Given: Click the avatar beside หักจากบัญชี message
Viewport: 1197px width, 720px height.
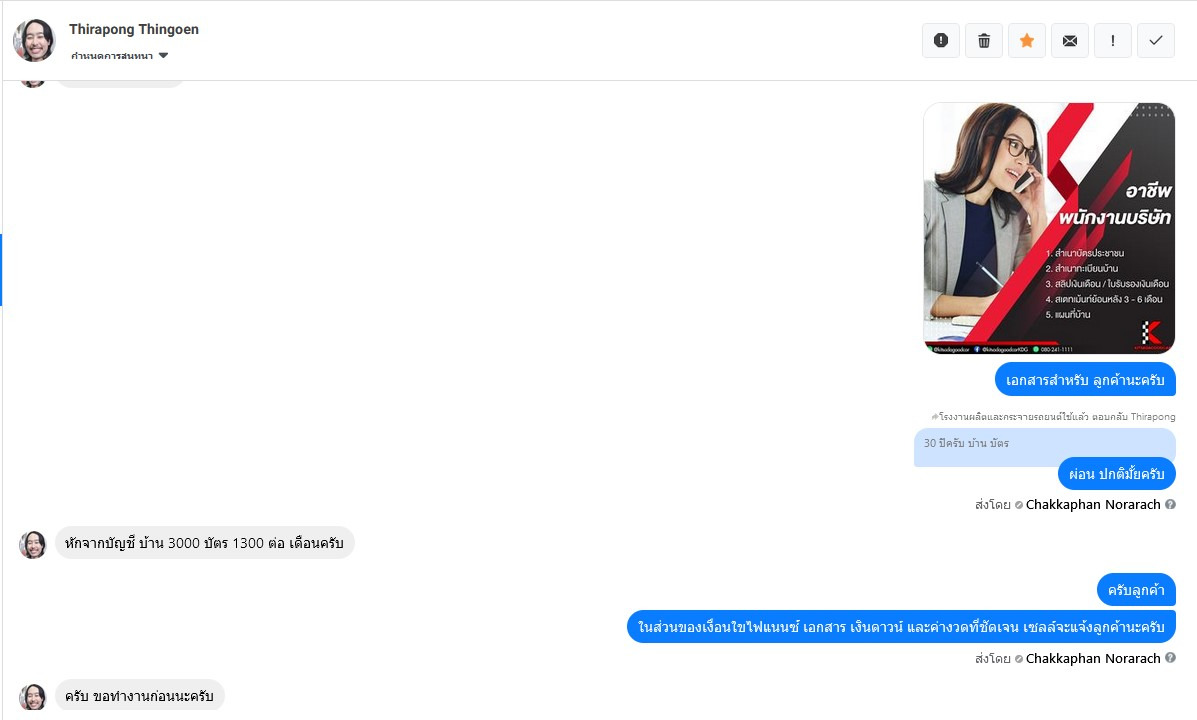Looking at the screenshot, I should click(x=33, y=544).
